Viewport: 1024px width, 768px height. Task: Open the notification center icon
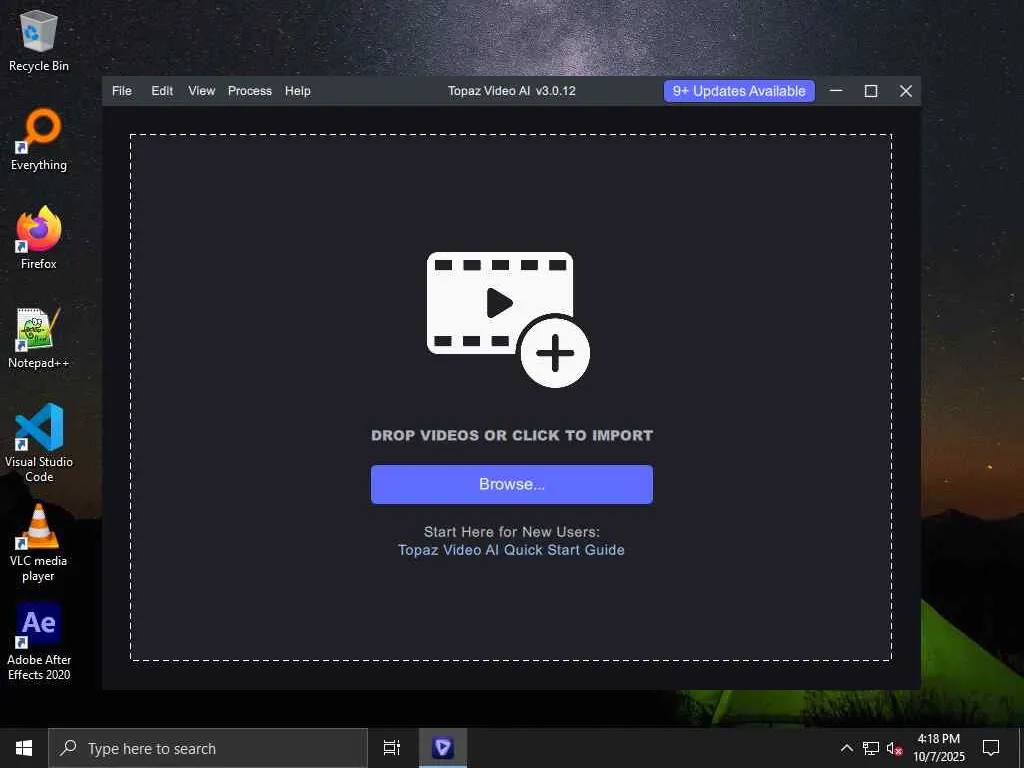click(x=991, y=748)
